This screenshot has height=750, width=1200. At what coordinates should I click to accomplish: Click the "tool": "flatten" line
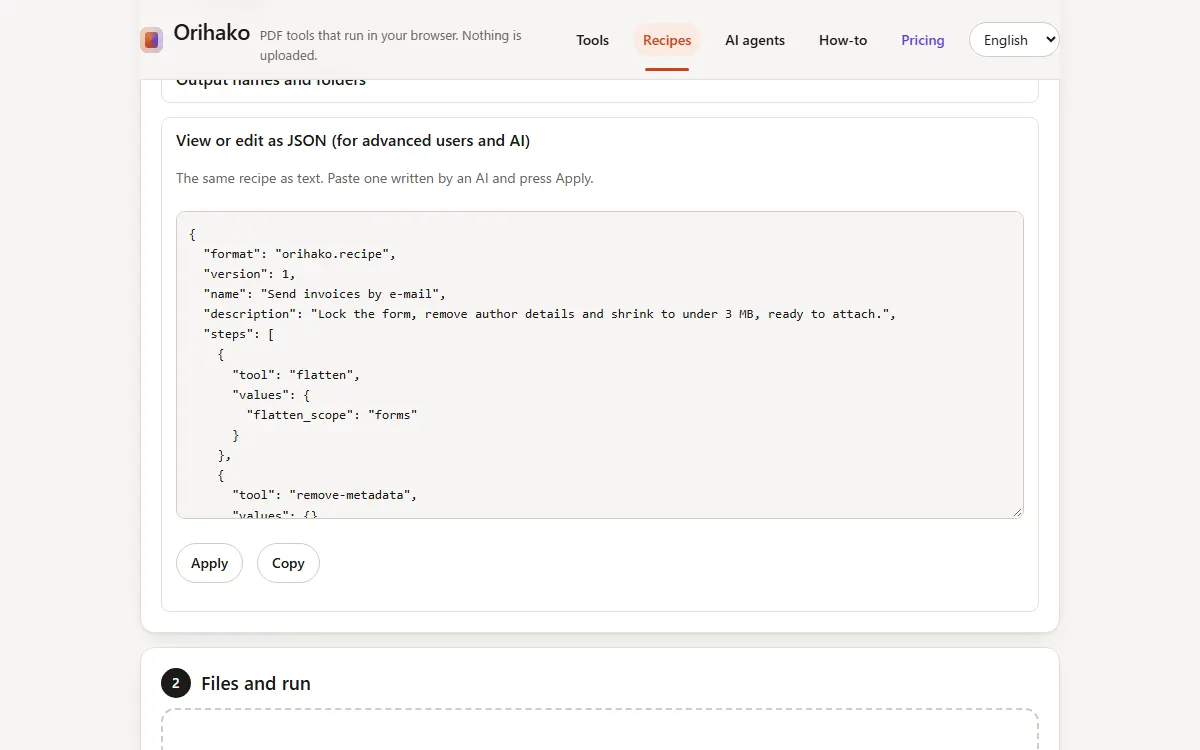pyautogui.click(x=296, y=375)
